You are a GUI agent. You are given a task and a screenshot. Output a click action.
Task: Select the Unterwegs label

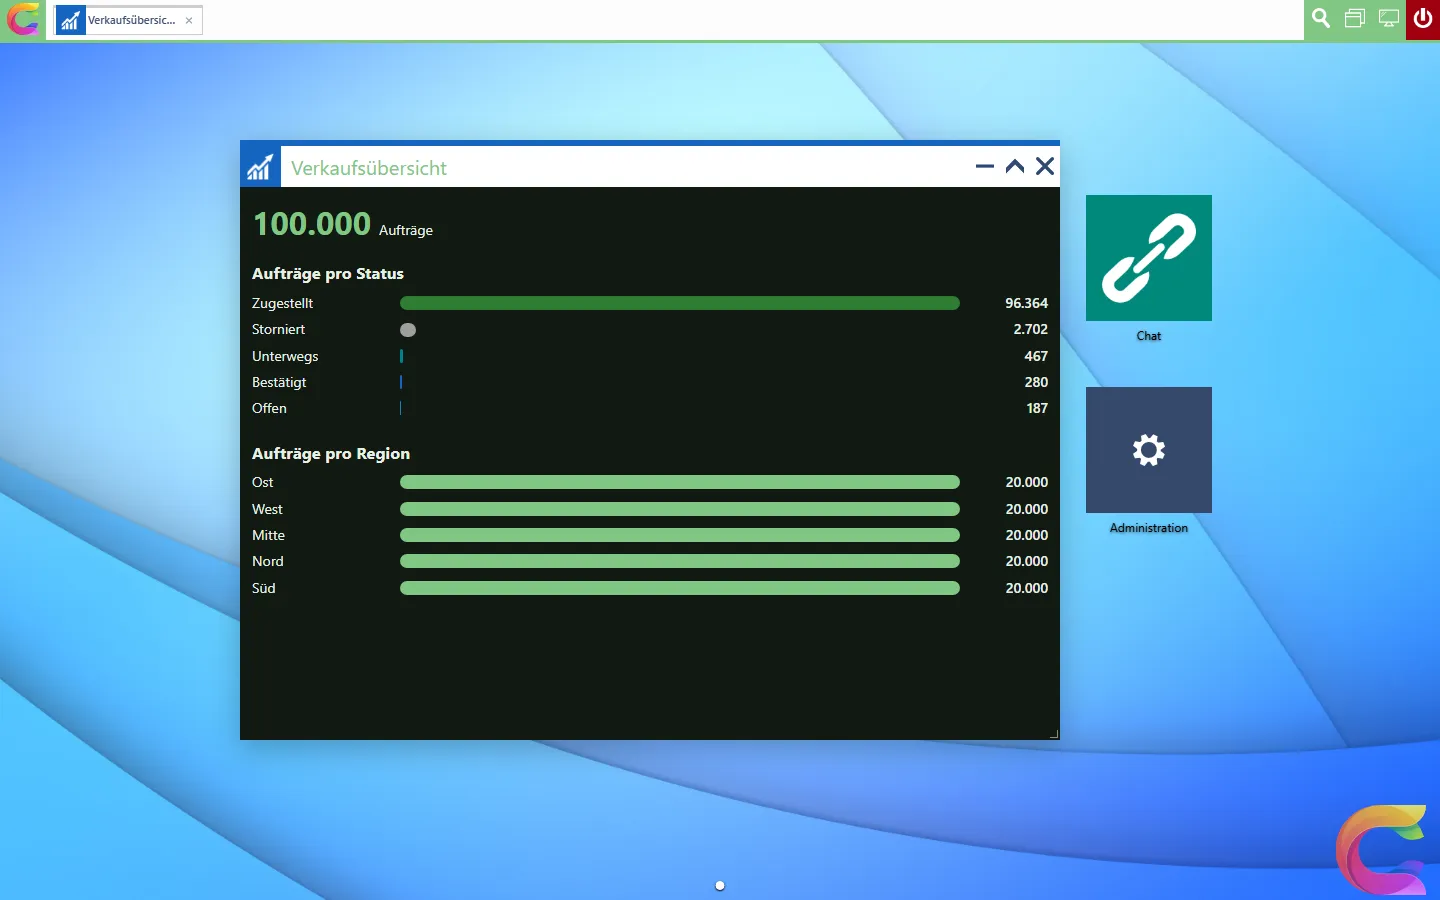[285, 356]
